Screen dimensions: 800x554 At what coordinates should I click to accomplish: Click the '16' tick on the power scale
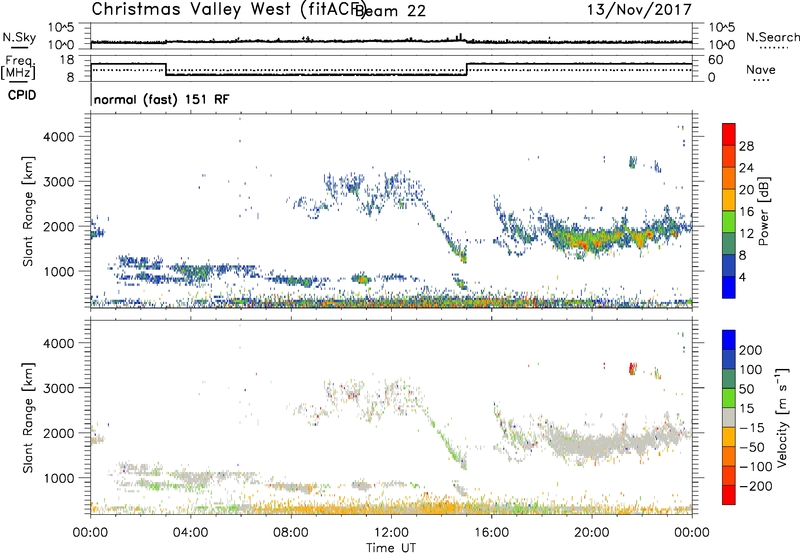coord(746,212)
